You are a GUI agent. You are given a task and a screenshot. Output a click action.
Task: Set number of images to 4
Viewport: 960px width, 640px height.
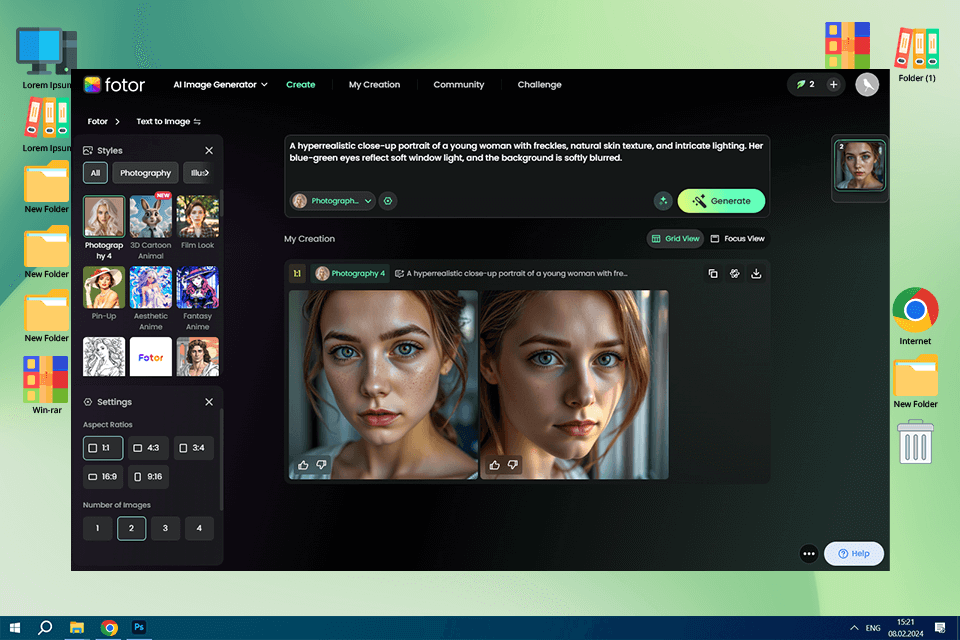pyautogui.click(x=199, y=528)
